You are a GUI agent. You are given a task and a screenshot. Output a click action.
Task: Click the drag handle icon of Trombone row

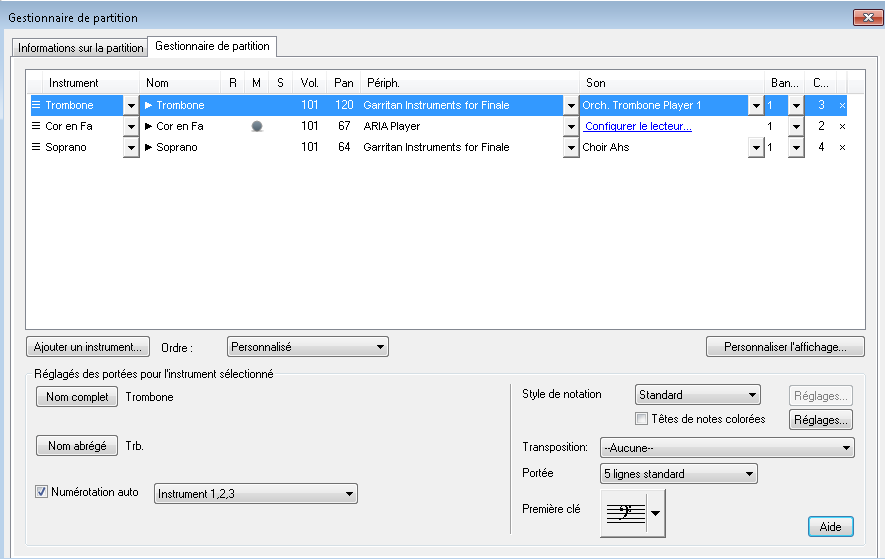pyautogui.click(x=37, y=105)
